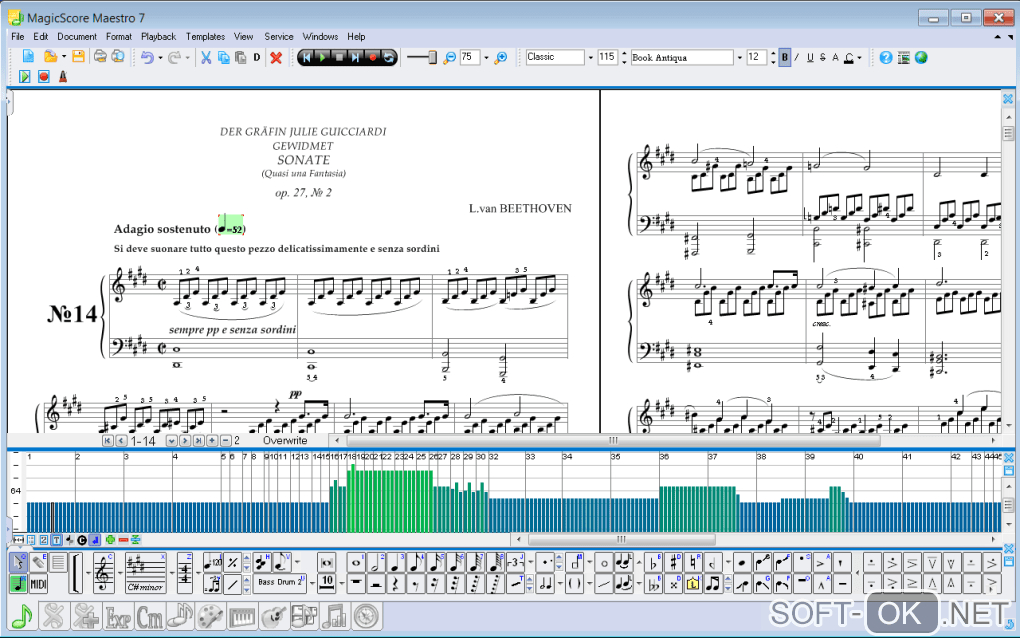Open the Document menu
The height and width of the screenshot is (638, 1020).
click(x=77, y=37)
